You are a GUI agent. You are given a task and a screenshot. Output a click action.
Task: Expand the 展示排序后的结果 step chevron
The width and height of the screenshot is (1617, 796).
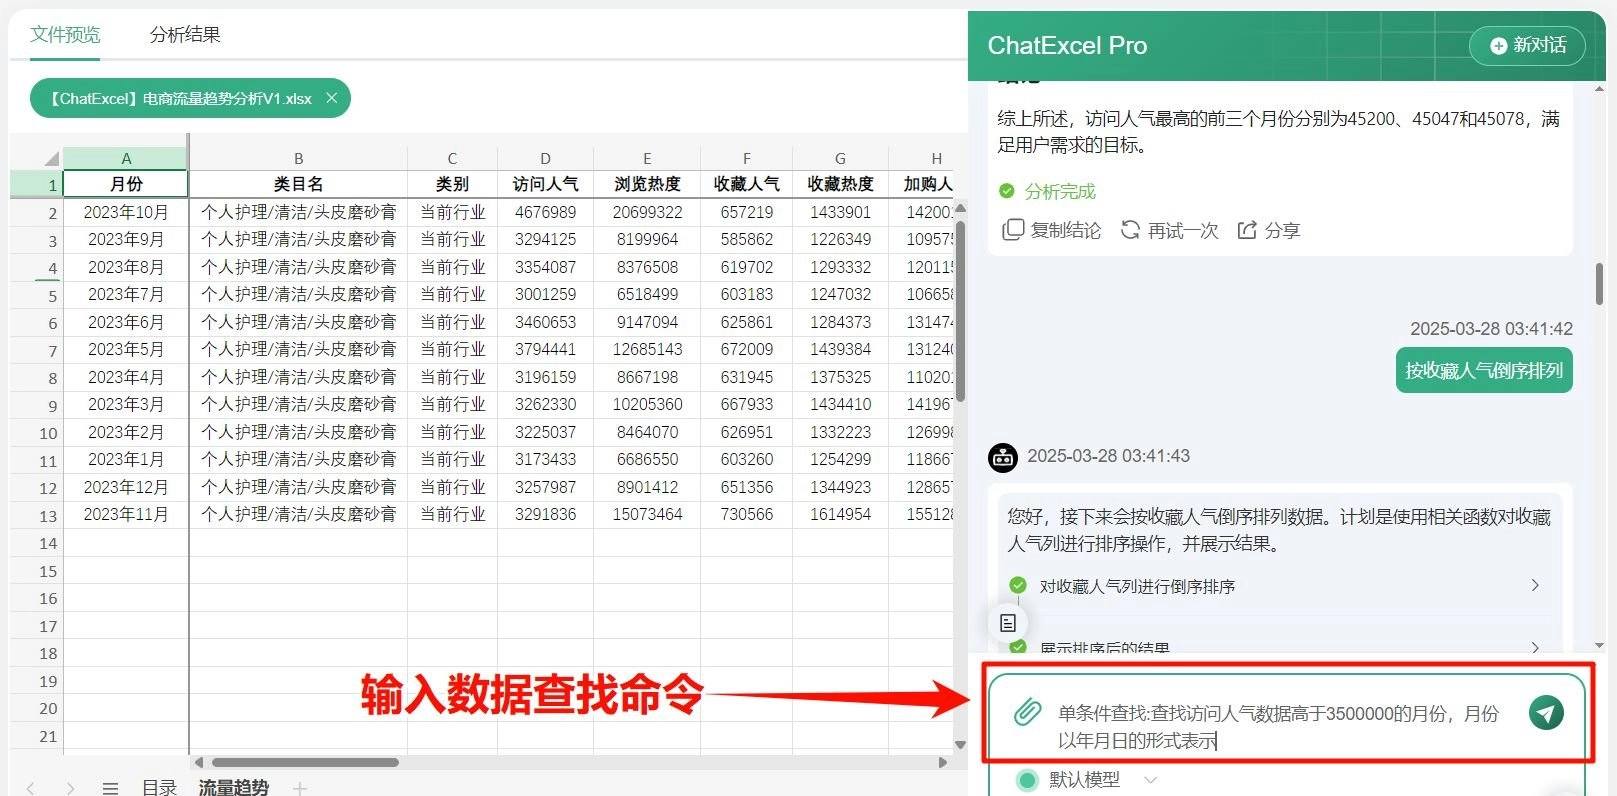click(1535, 647)
